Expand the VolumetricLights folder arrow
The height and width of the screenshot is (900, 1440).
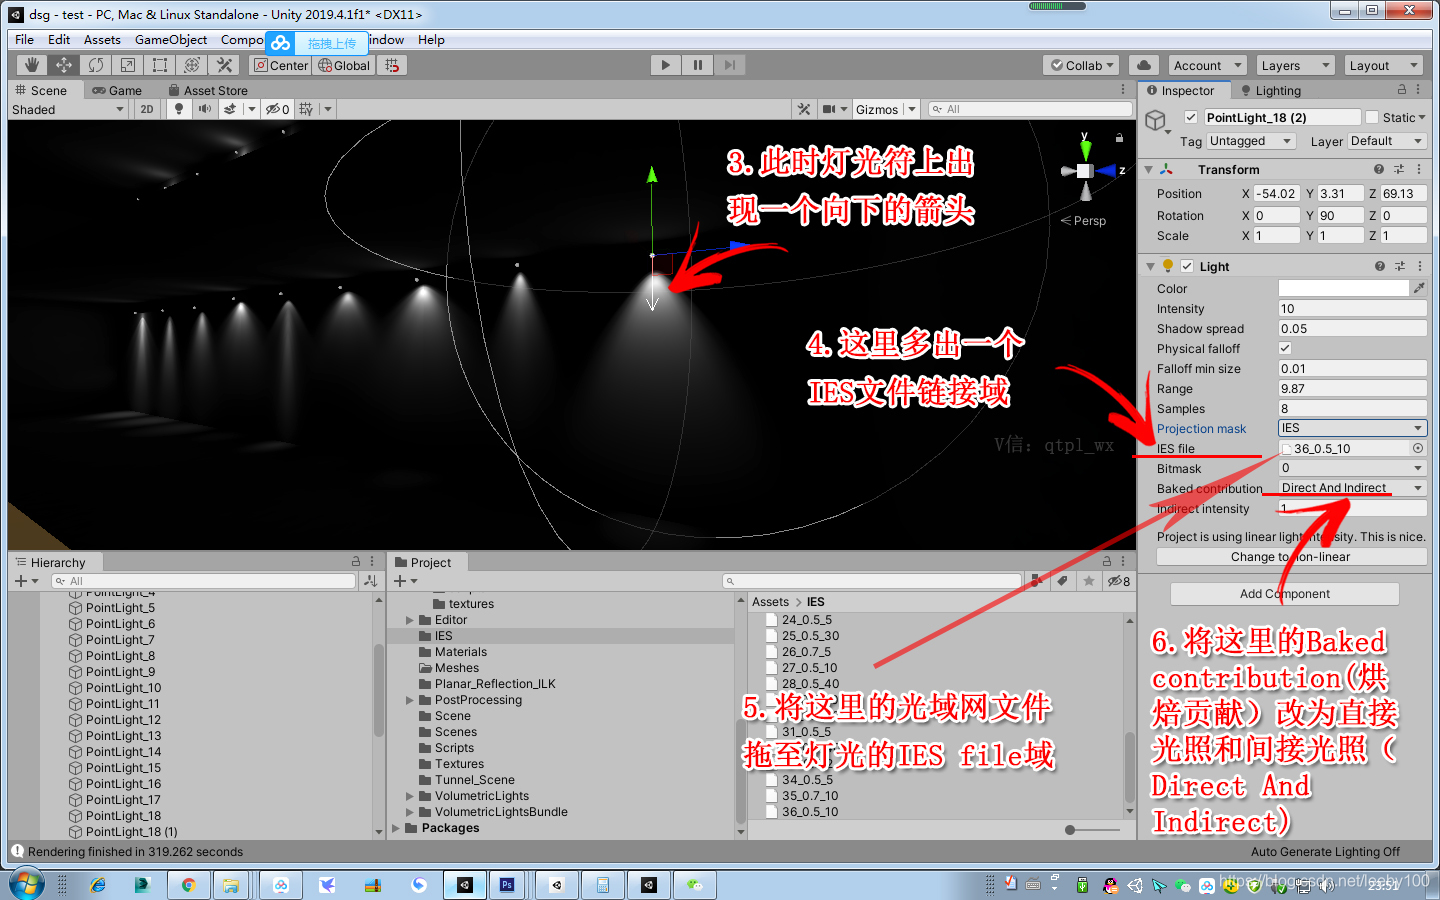click(x=409, y=796)
